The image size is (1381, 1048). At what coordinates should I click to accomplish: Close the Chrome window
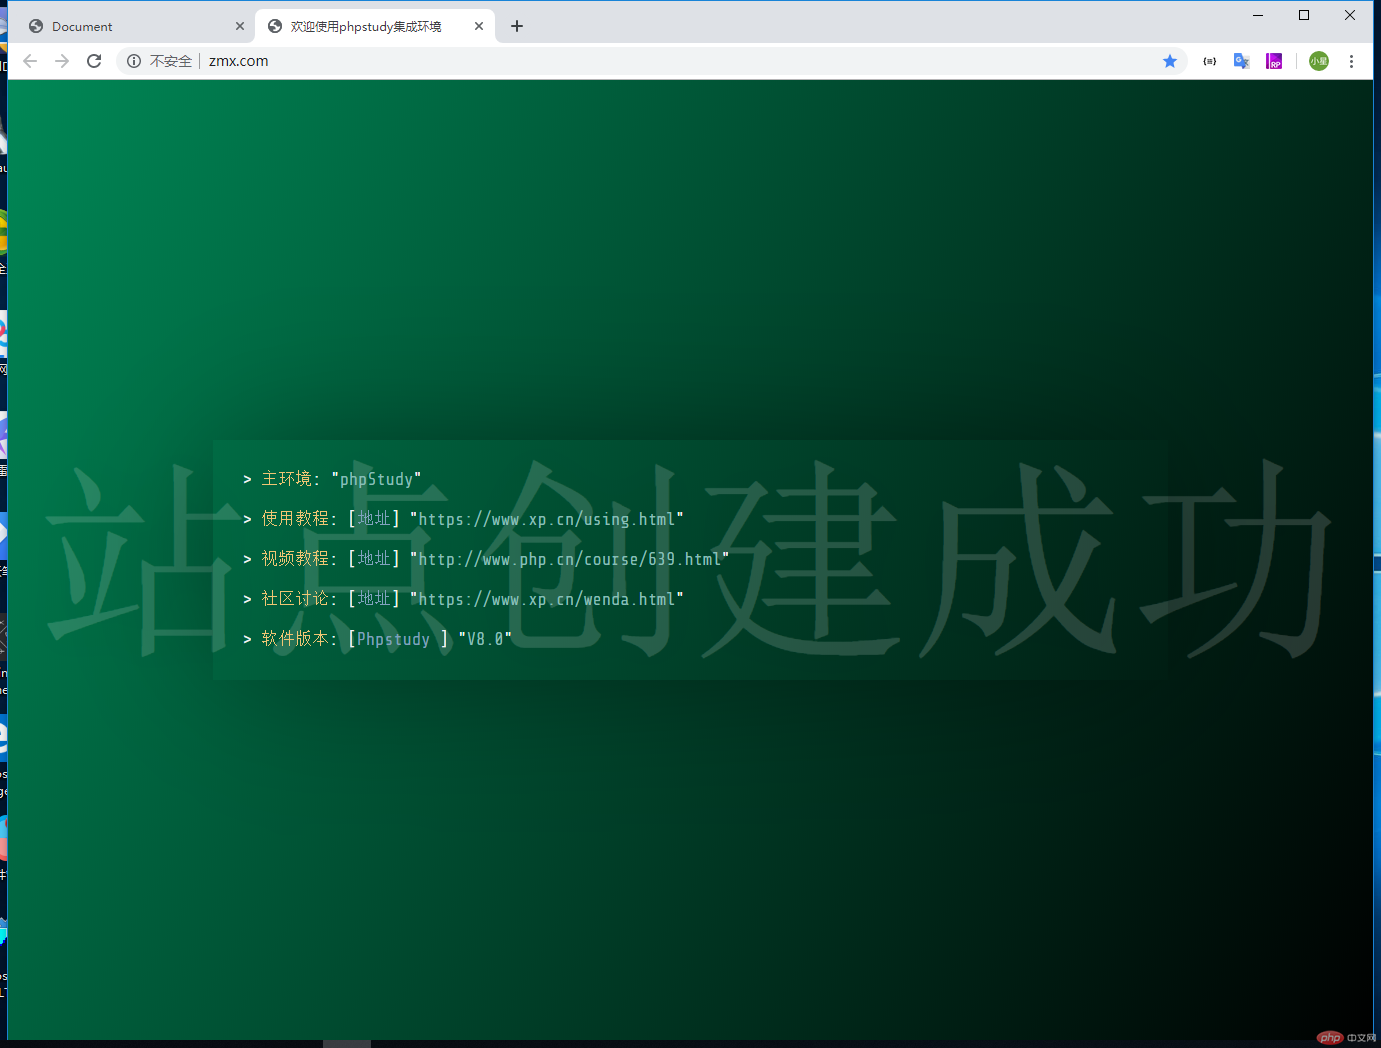coord(1350,15)
